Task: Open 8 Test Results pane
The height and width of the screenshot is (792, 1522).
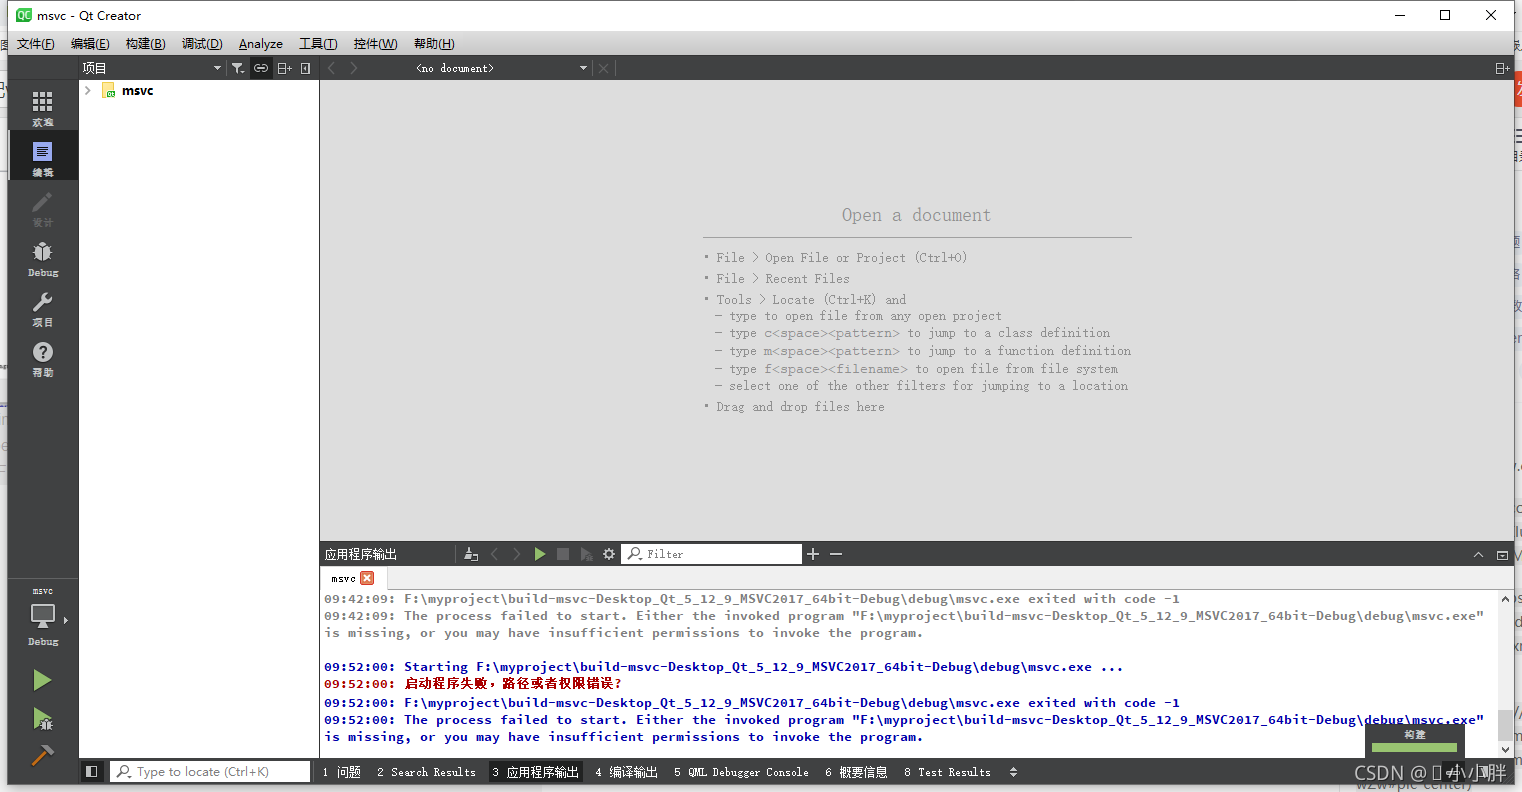Action: coord(948,772)
